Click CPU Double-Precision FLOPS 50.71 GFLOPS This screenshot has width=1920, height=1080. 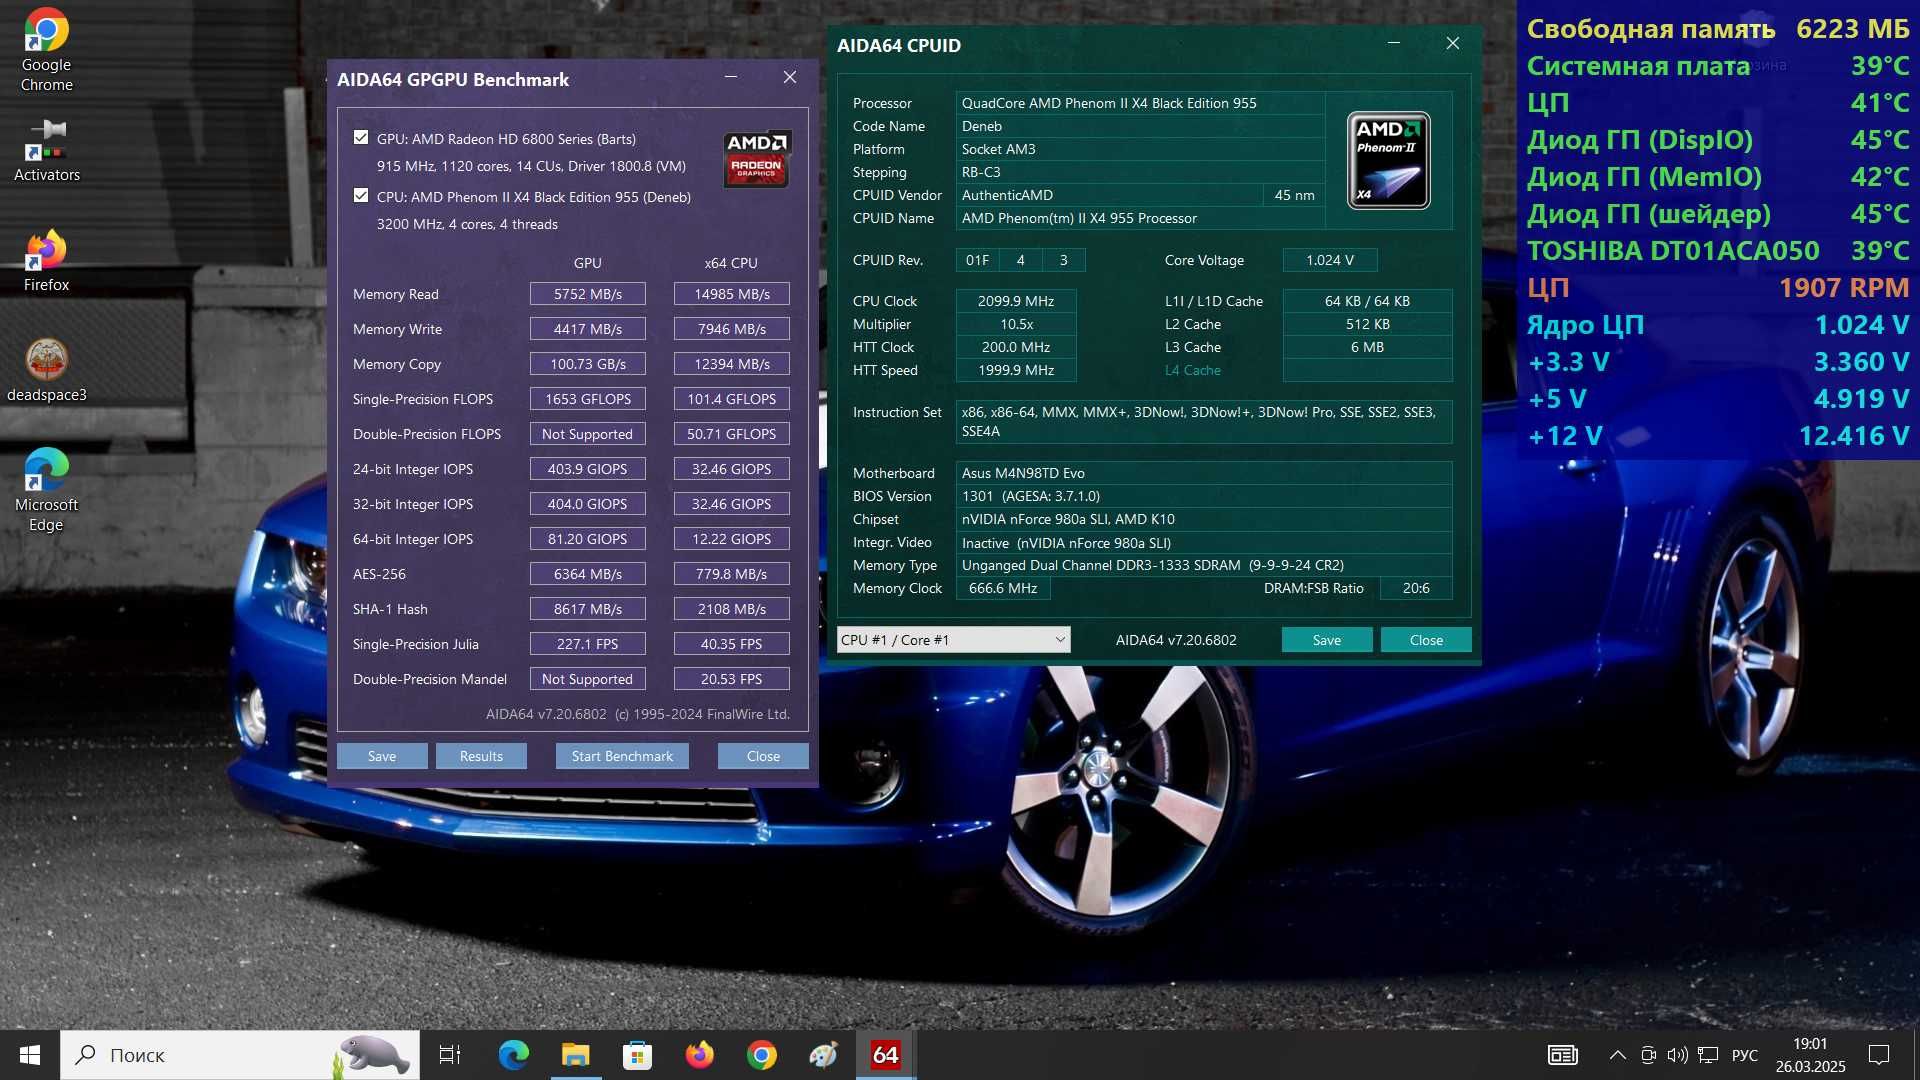[732, 434]
